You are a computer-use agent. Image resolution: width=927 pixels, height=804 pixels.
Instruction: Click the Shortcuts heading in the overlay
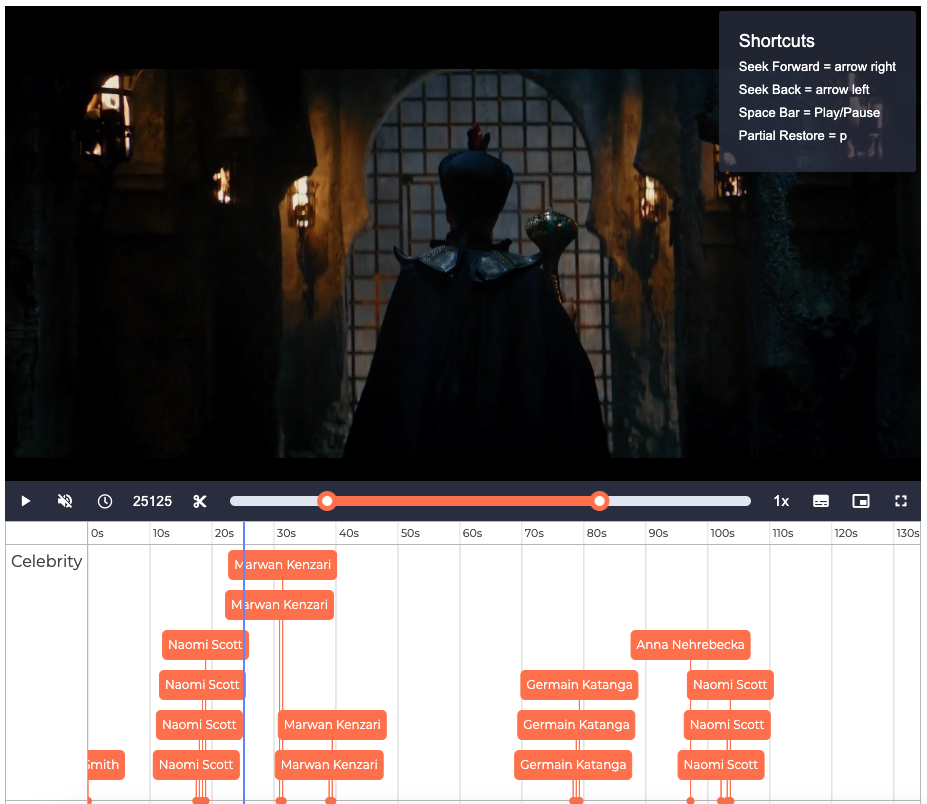[x=776, y=41]
